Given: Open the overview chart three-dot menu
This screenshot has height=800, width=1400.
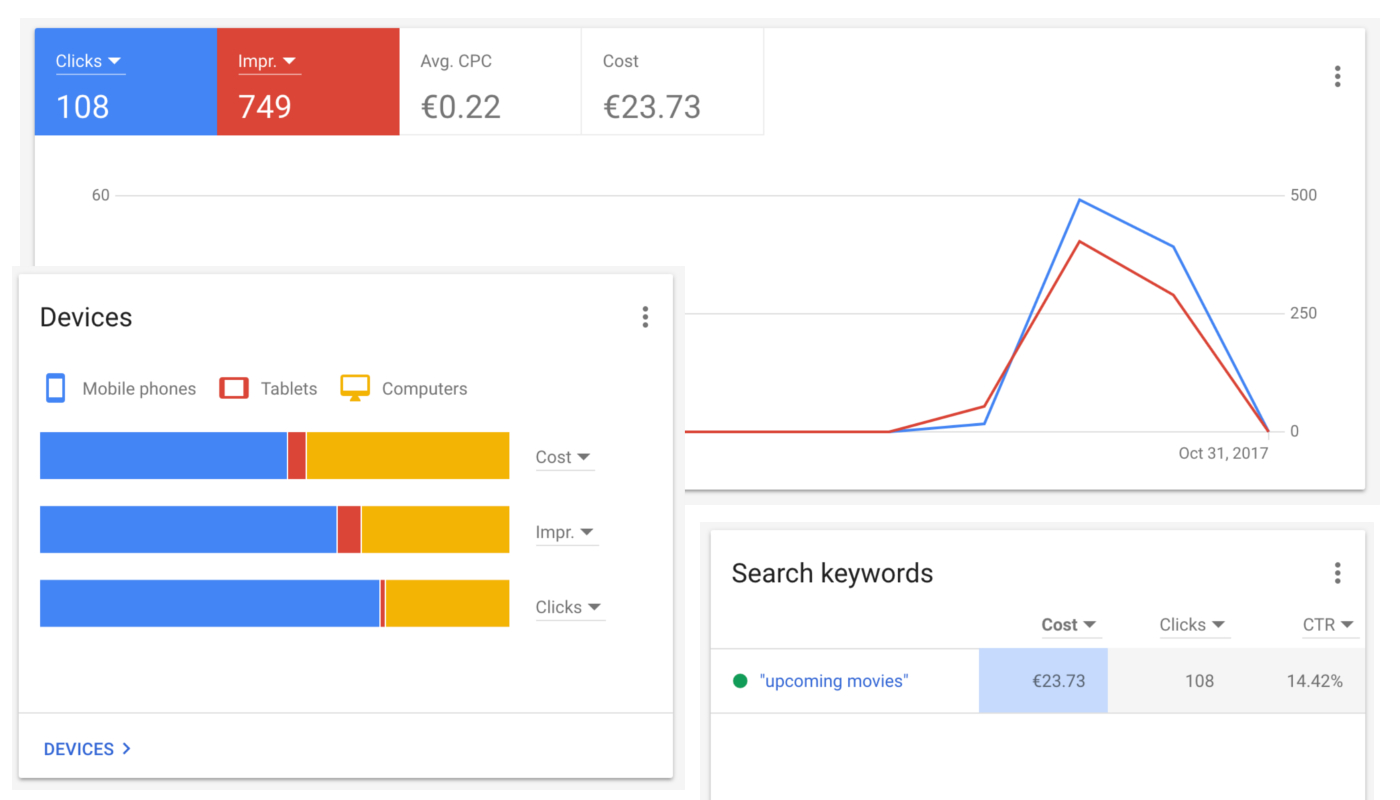Looking at the screenshot, I should [1337, 77].
